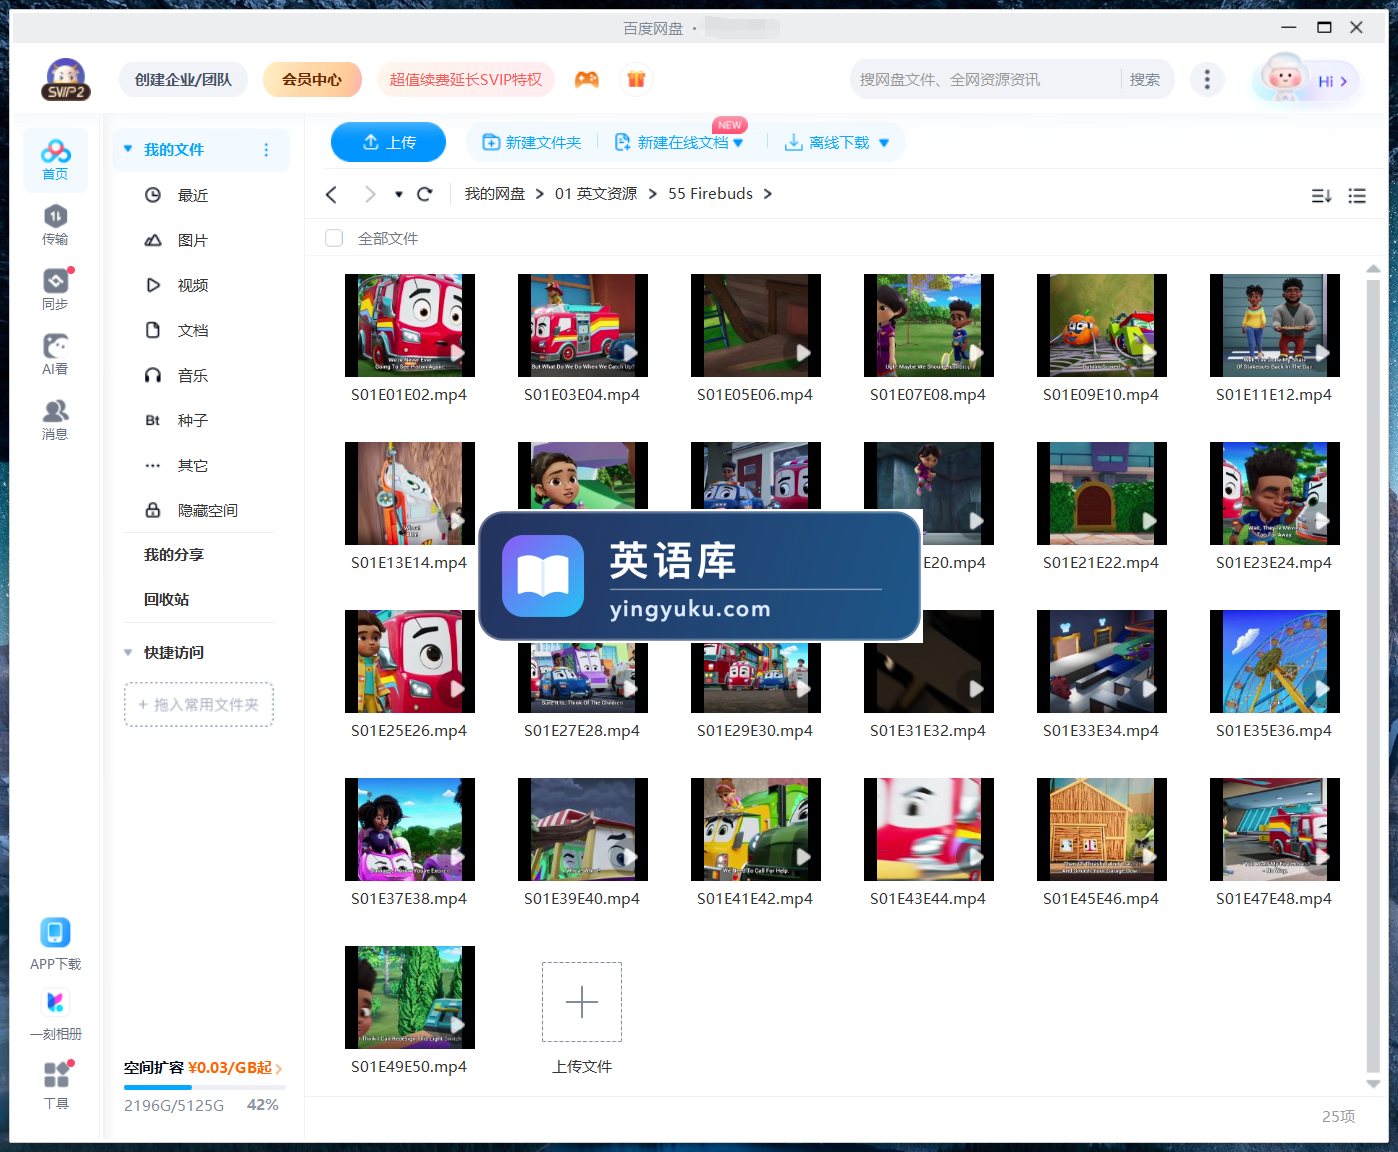Click the 上传 upload button
Screen dimensions: 1398x1152
click(x=388, y=142)
